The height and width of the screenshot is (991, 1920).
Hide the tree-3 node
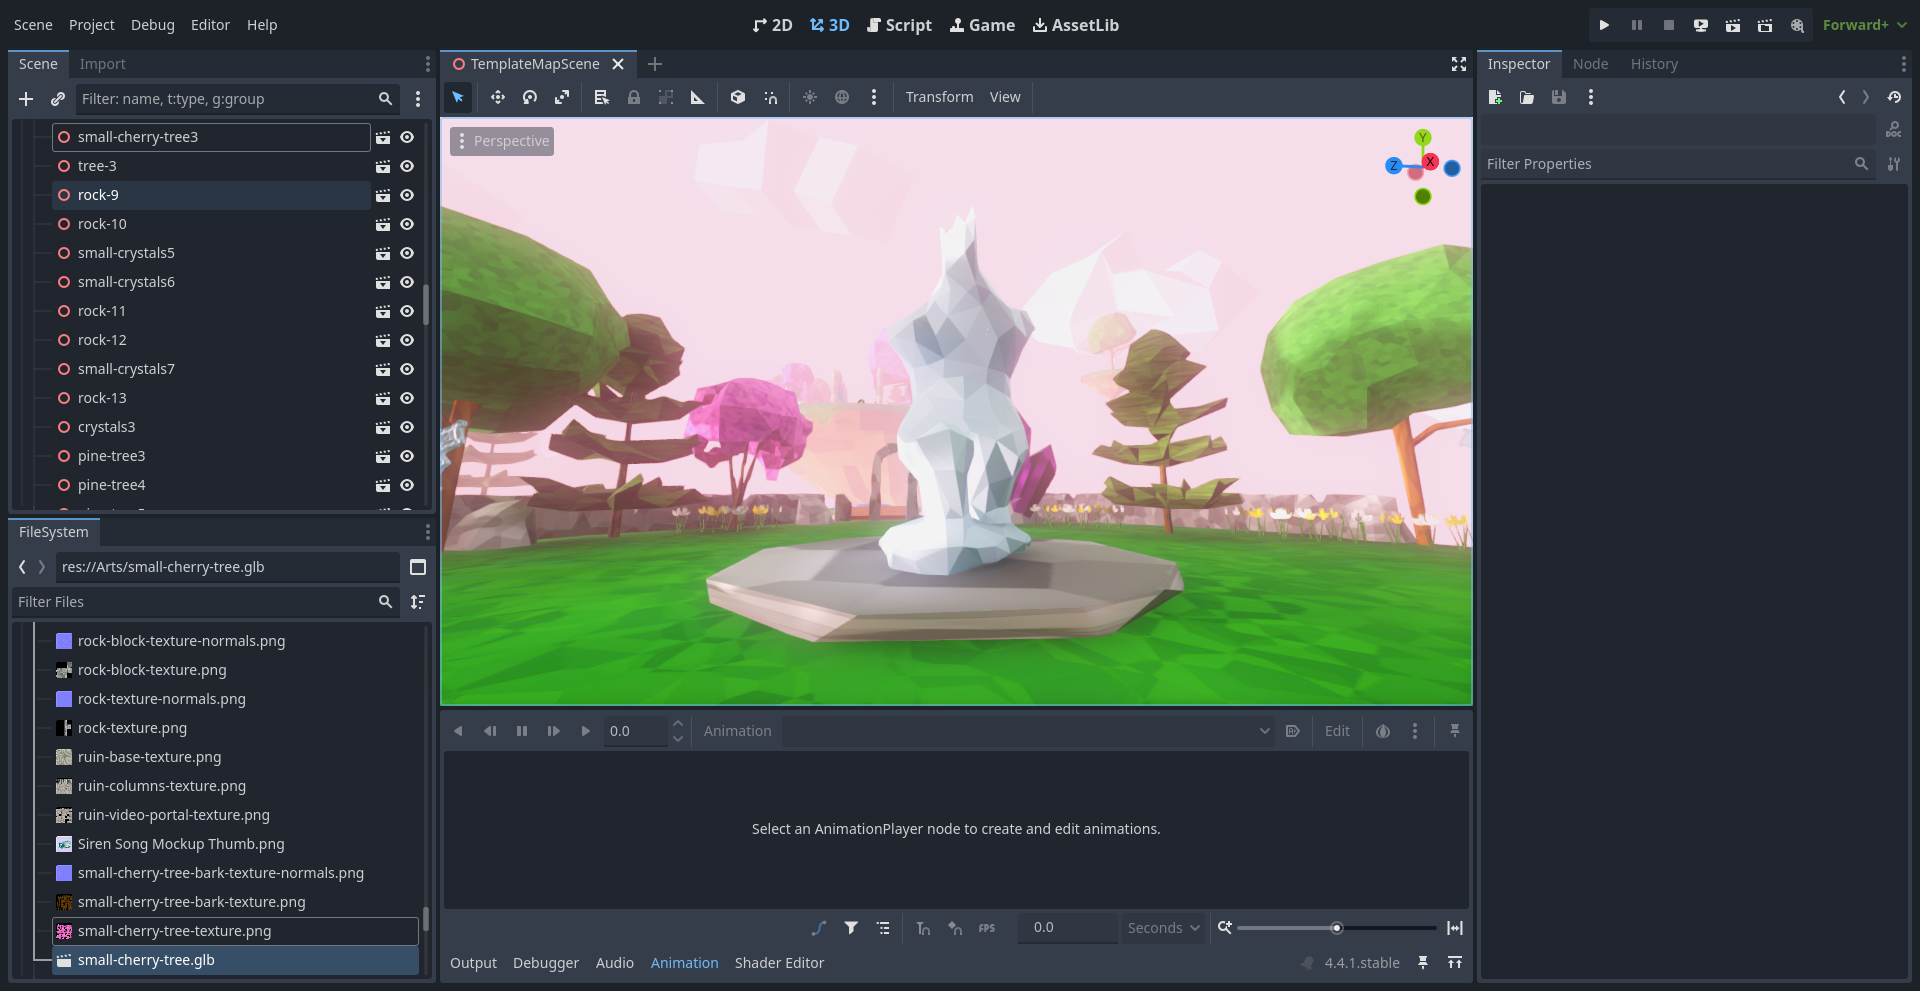tap(407, 166)
